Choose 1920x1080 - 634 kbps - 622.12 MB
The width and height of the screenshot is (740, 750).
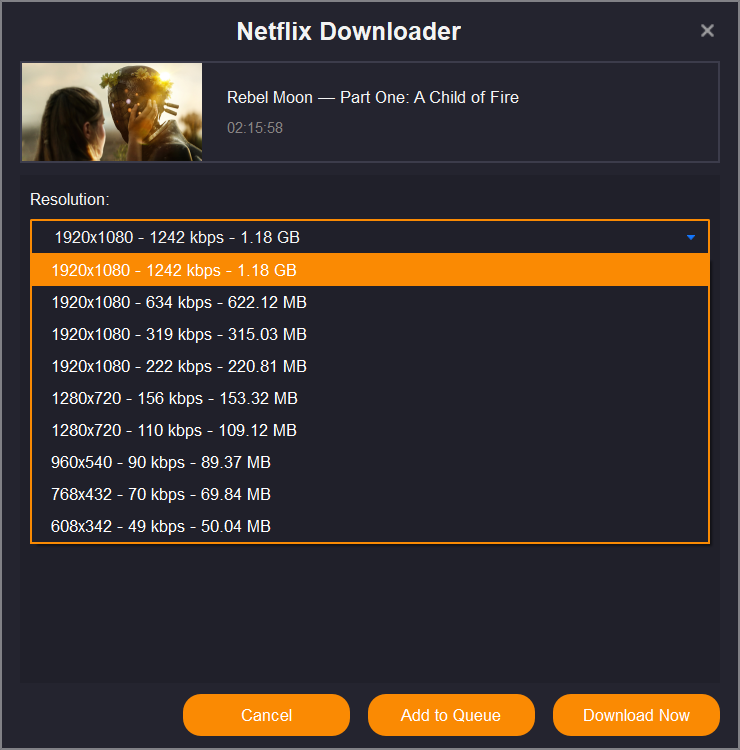[x=369, y=302]
